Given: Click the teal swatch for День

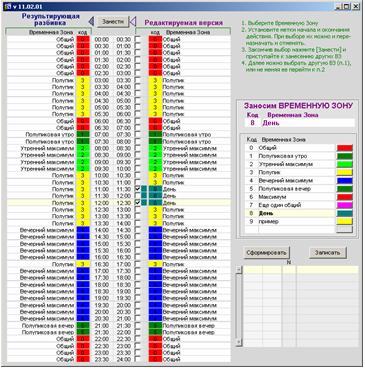Looking at the screenshot, I should 344,213.
